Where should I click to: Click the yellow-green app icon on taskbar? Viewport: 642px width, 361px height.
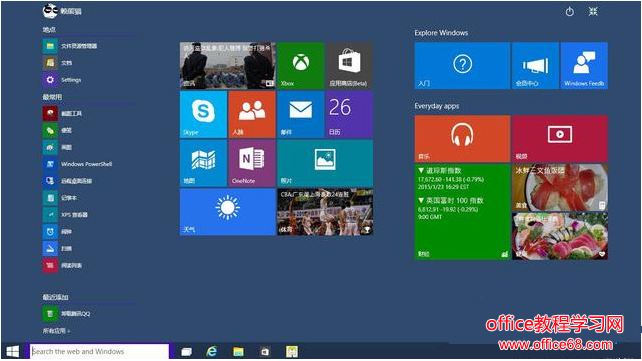pos(292,352)
